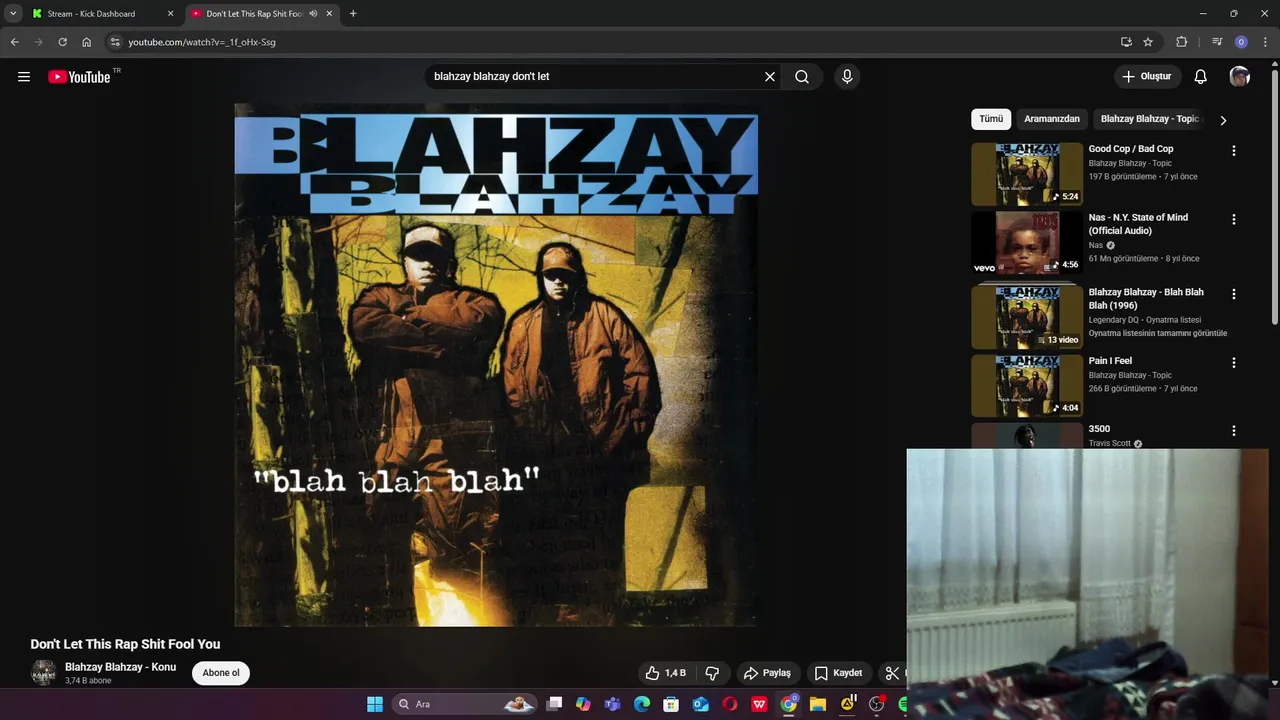Click the video player album artwork
The height and width of the screenshot is (720, 1280).
496,365
